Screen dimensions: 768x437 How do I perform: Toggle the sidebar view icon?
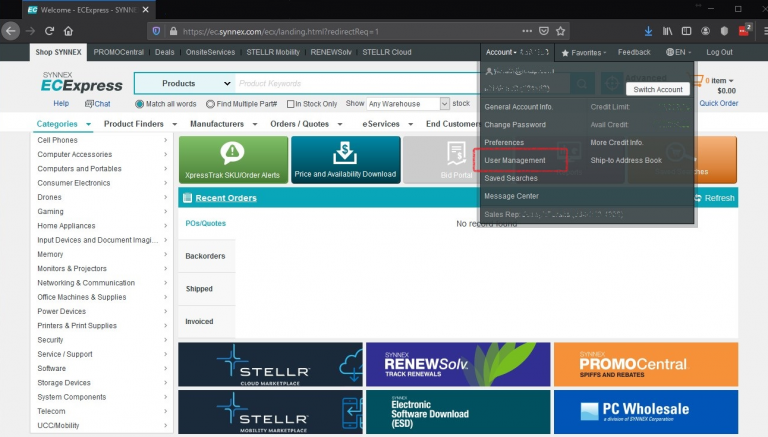coord(686,31)
